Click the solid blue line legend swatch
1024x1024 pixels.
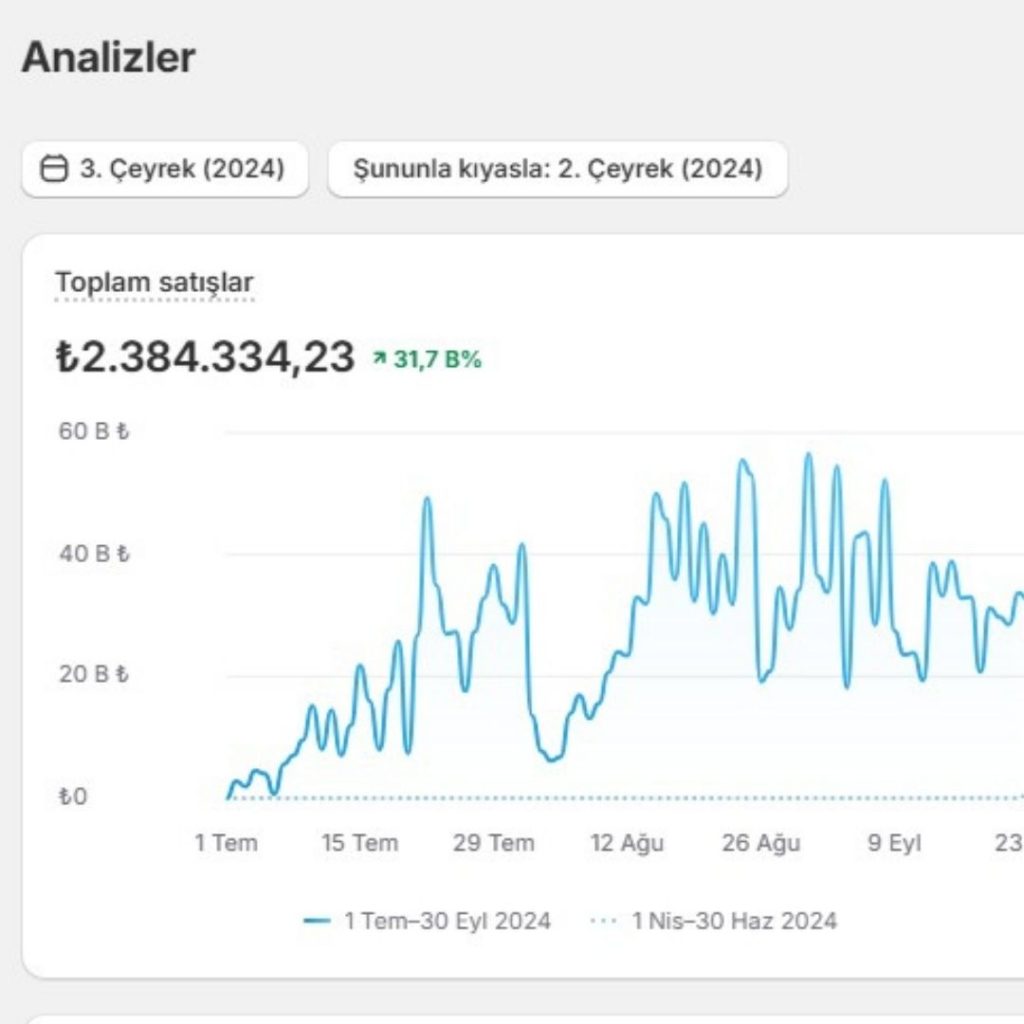[x=317, y=921]
